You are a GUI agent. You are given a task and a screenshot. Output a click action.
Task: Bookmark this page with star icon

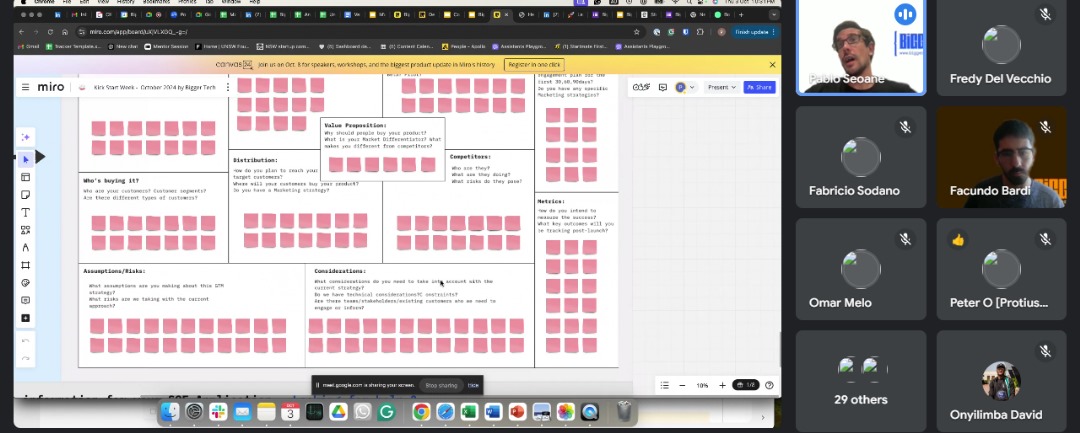(636, 32)
